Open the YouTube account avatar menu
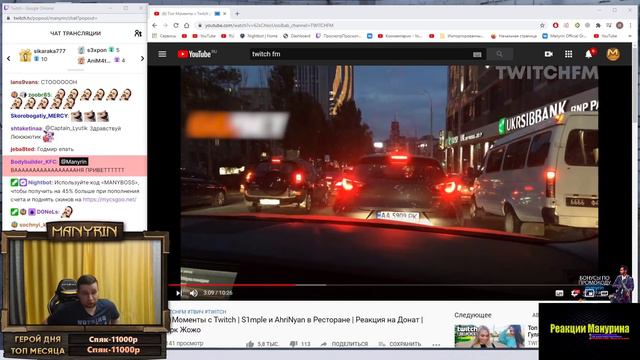 pyautogui.click(x=613, y=54)
